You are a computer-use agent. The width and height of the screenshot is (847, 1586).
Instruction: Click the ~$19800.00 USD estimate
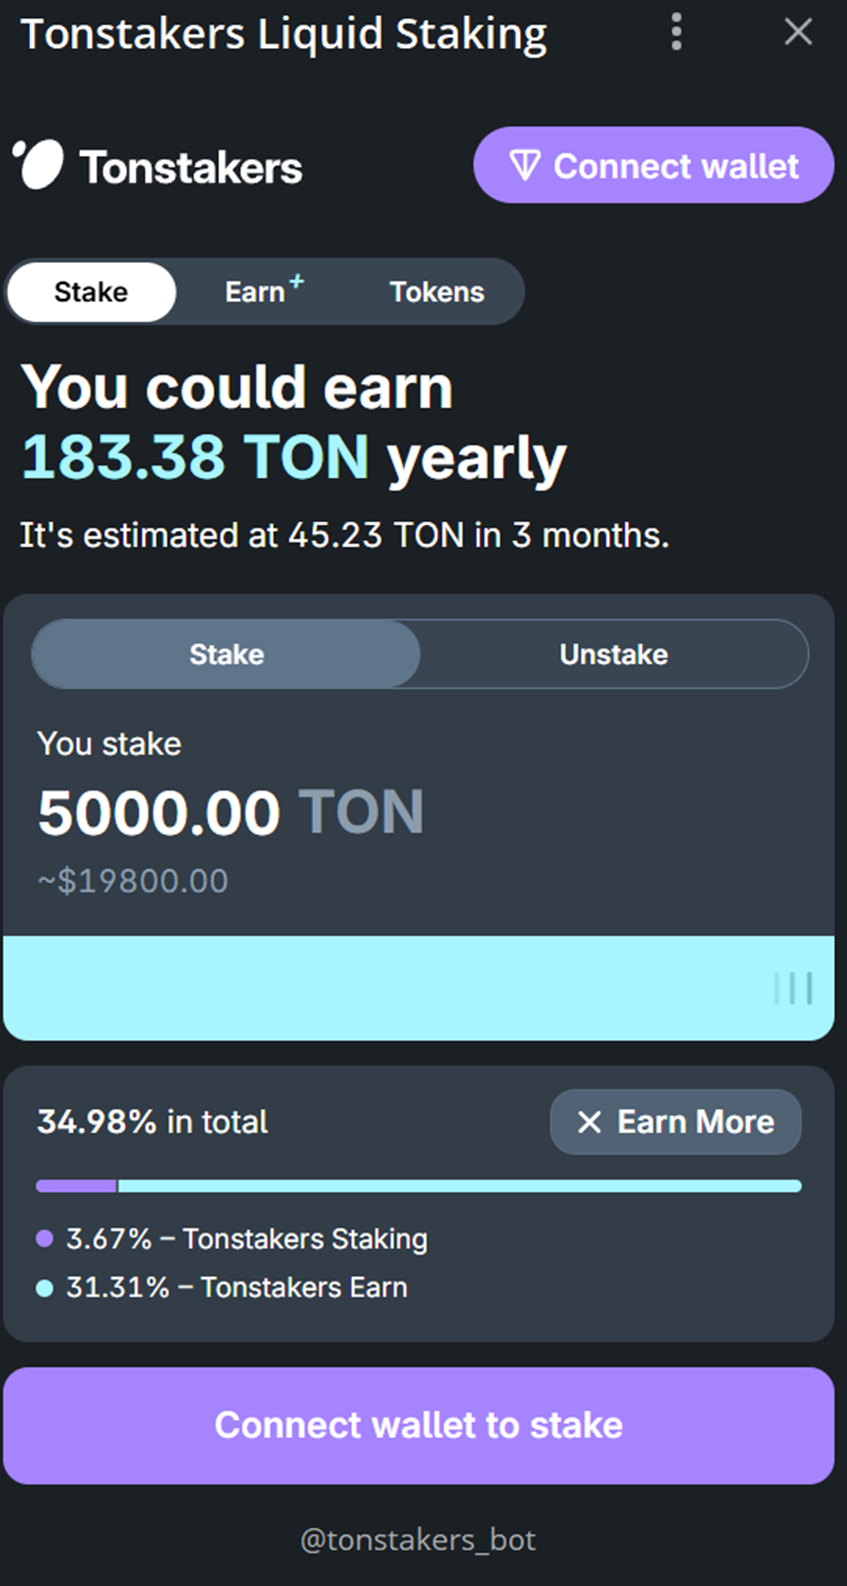click(133, 881)
